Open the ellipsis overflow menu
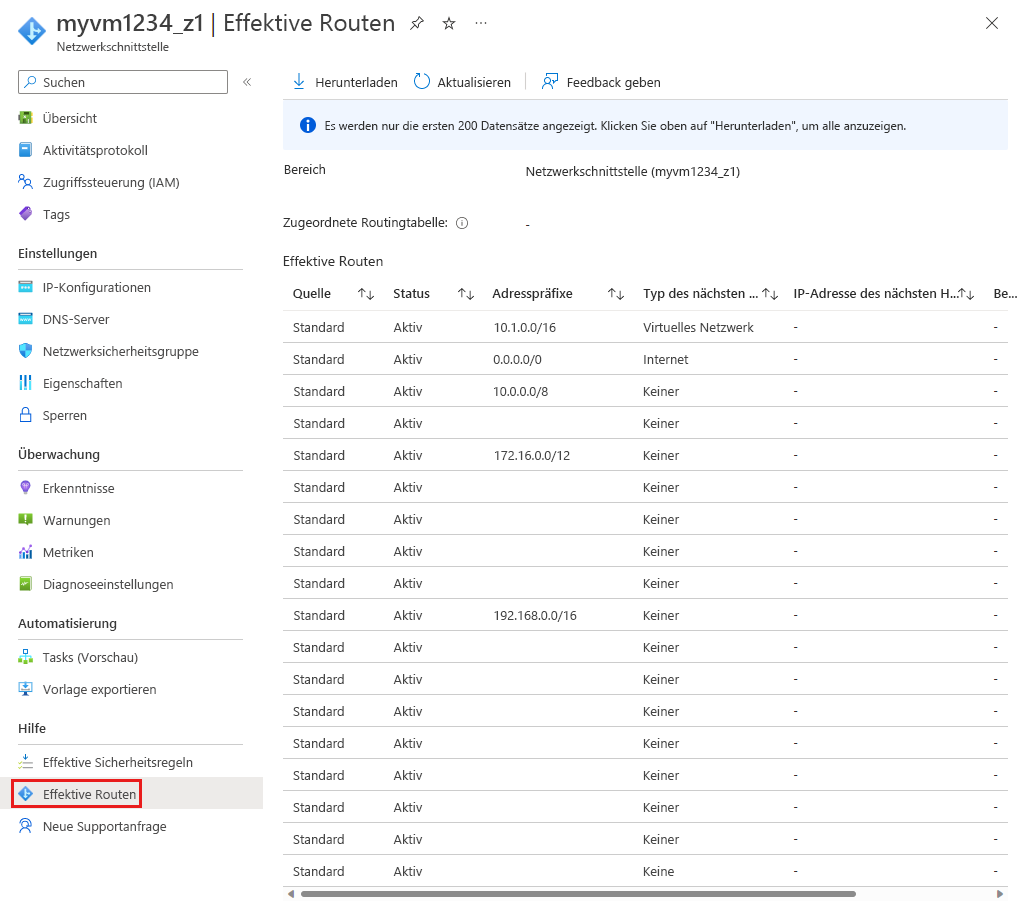The height and width of the screenshot is (913, 1026). point(481,23)
